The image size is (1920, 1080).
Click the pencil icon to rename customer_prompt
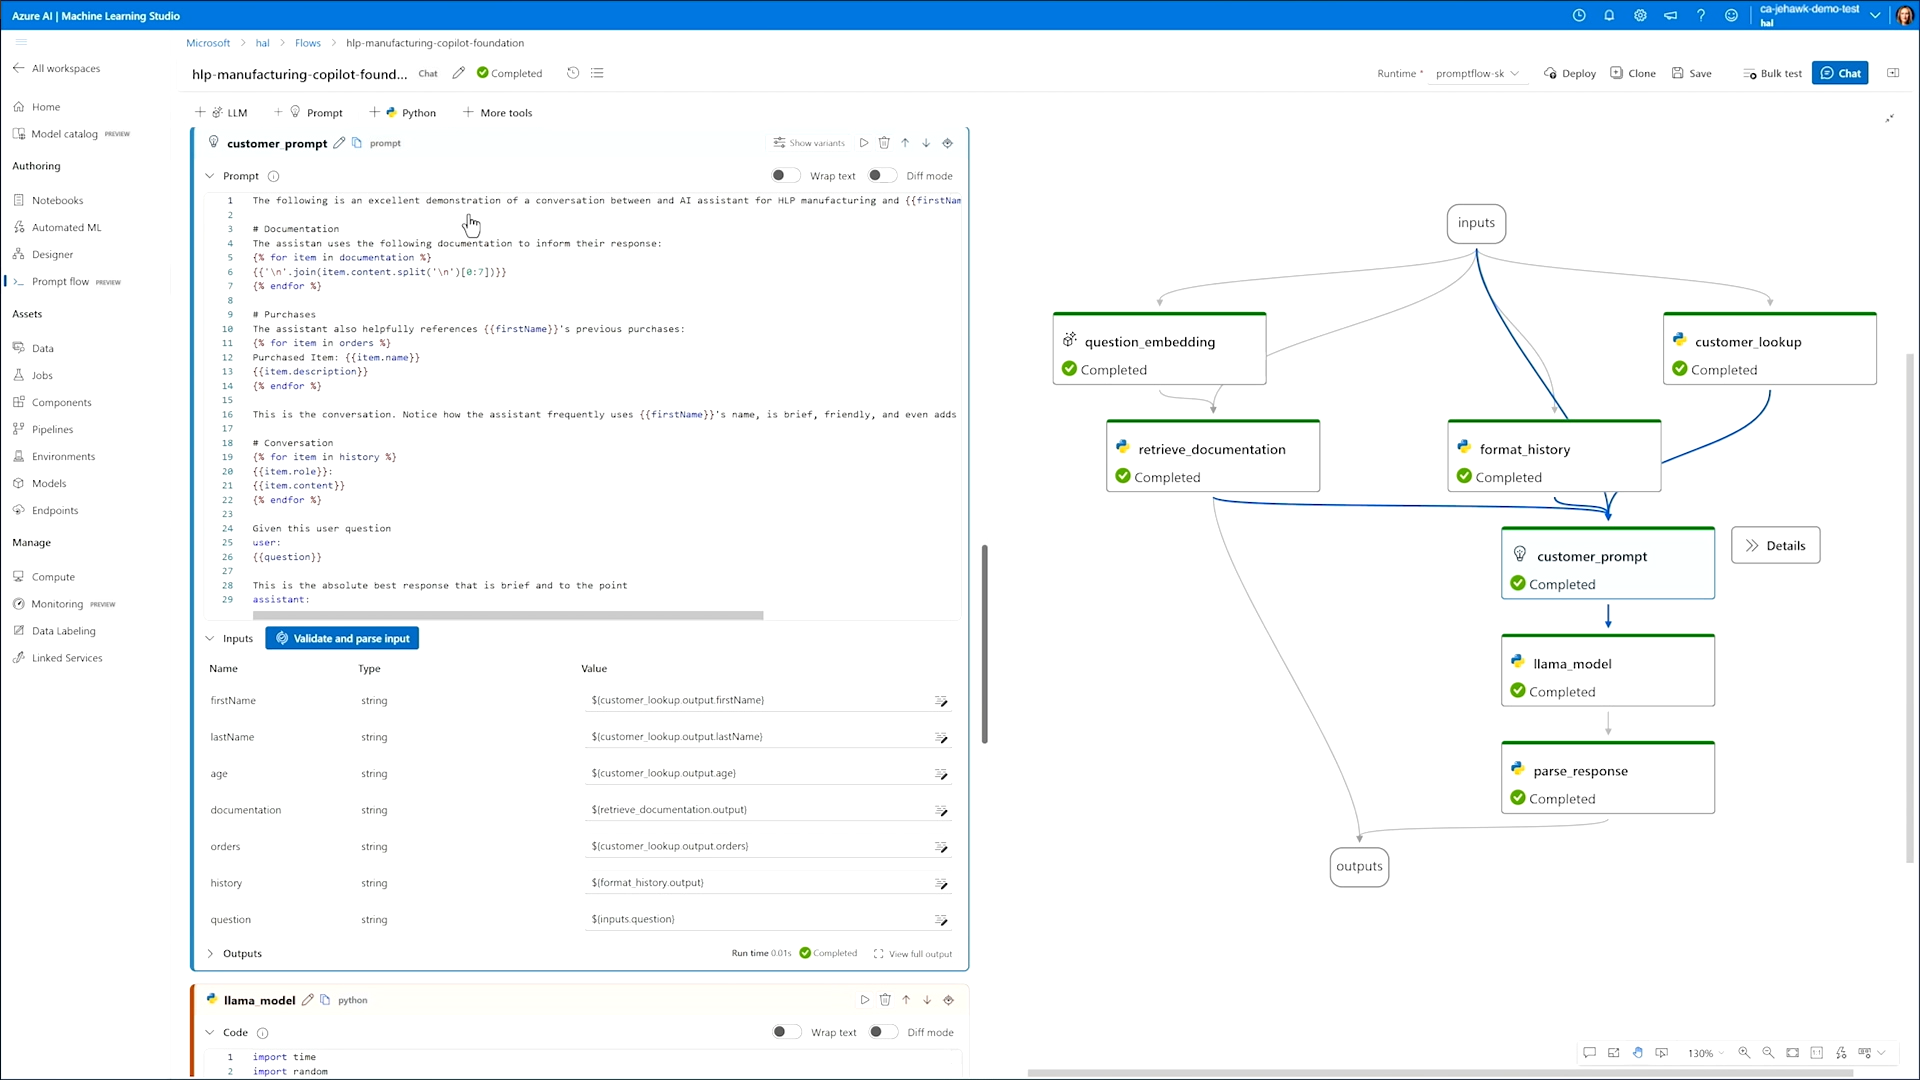click(x=339, y=143)
